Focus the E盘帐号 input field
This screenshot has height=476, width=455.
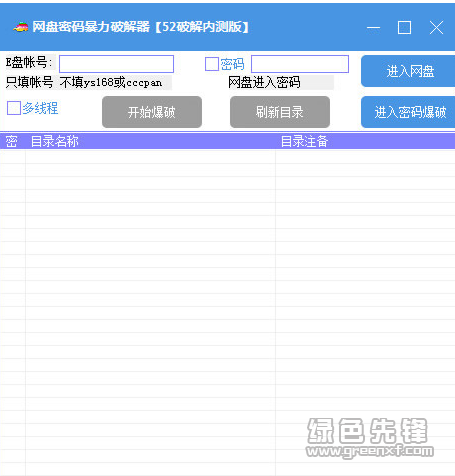click(x=116, y=64)
